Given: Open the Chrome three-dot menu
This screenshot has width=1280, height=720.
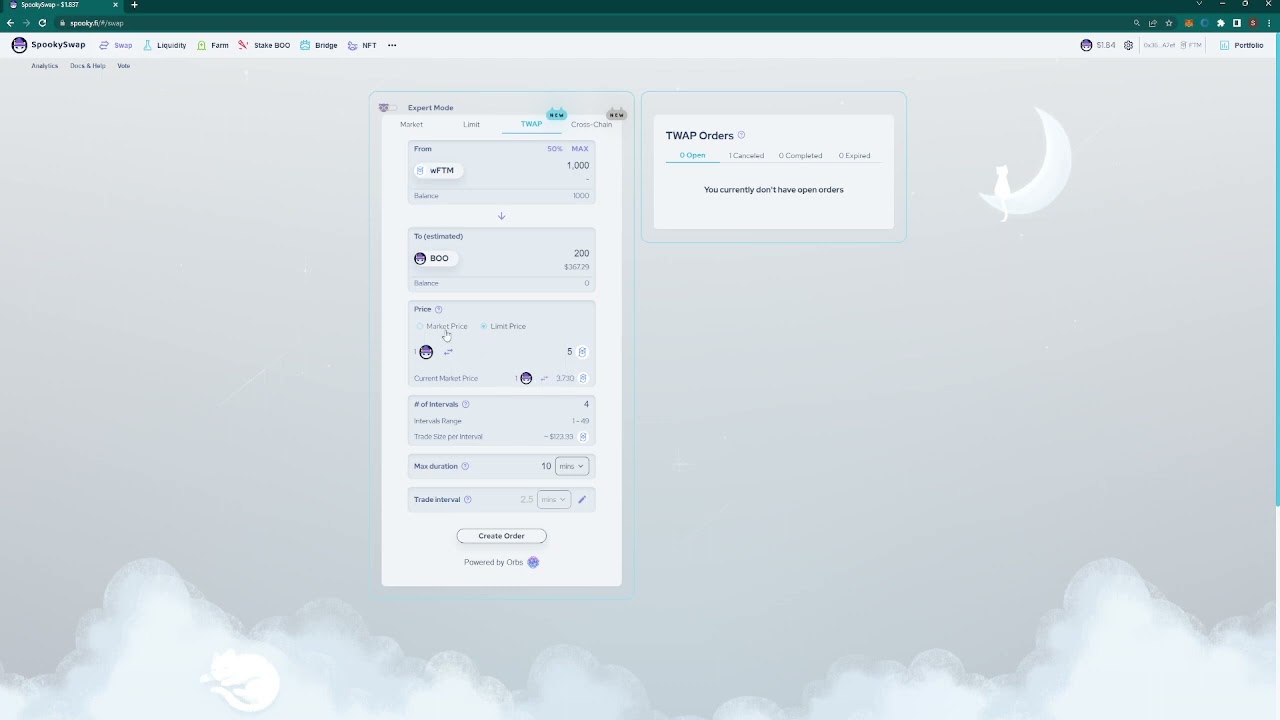Looking at the screenshot, I should (1269, 23).
